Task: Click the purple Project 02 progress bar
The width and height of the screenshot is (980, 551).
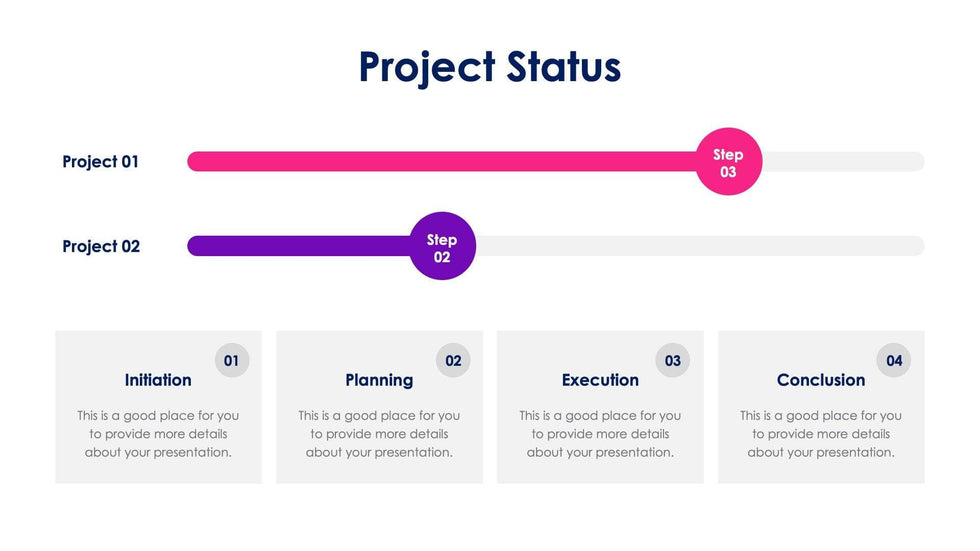Action: (x=298, y=246)
